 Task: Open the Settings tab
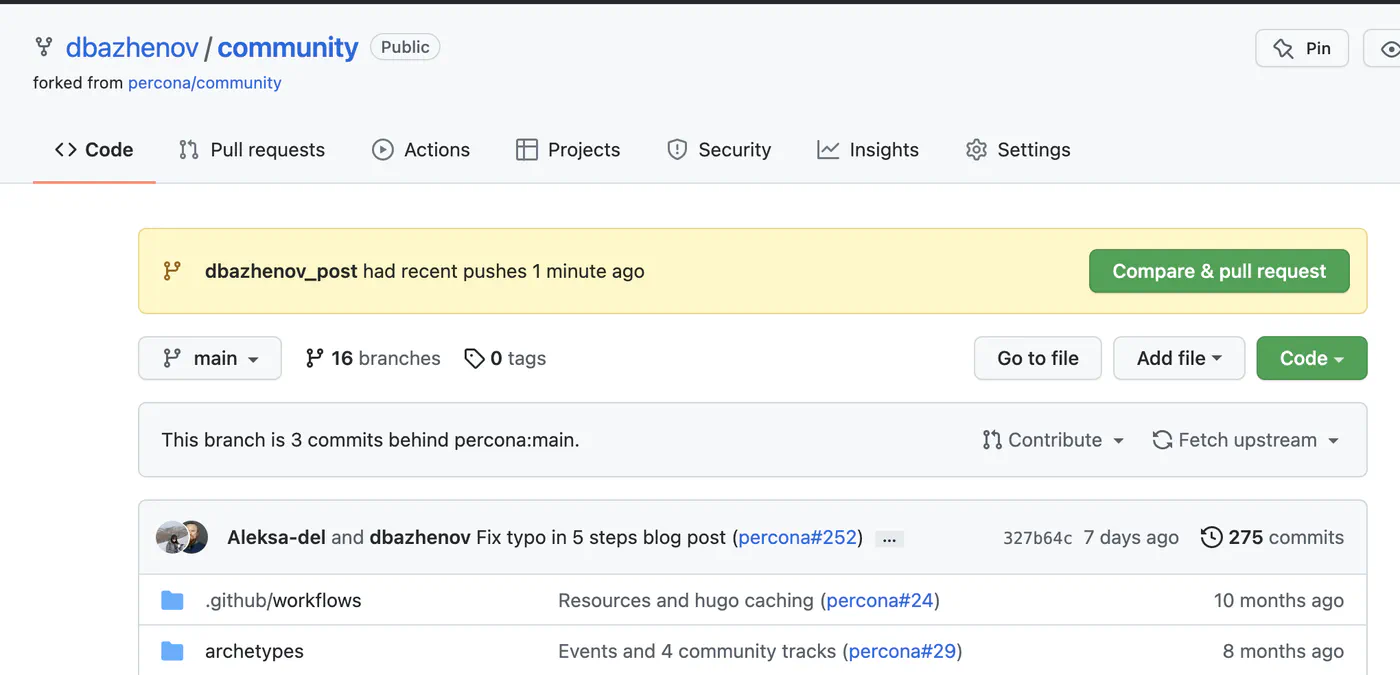tap(1018, 150)
